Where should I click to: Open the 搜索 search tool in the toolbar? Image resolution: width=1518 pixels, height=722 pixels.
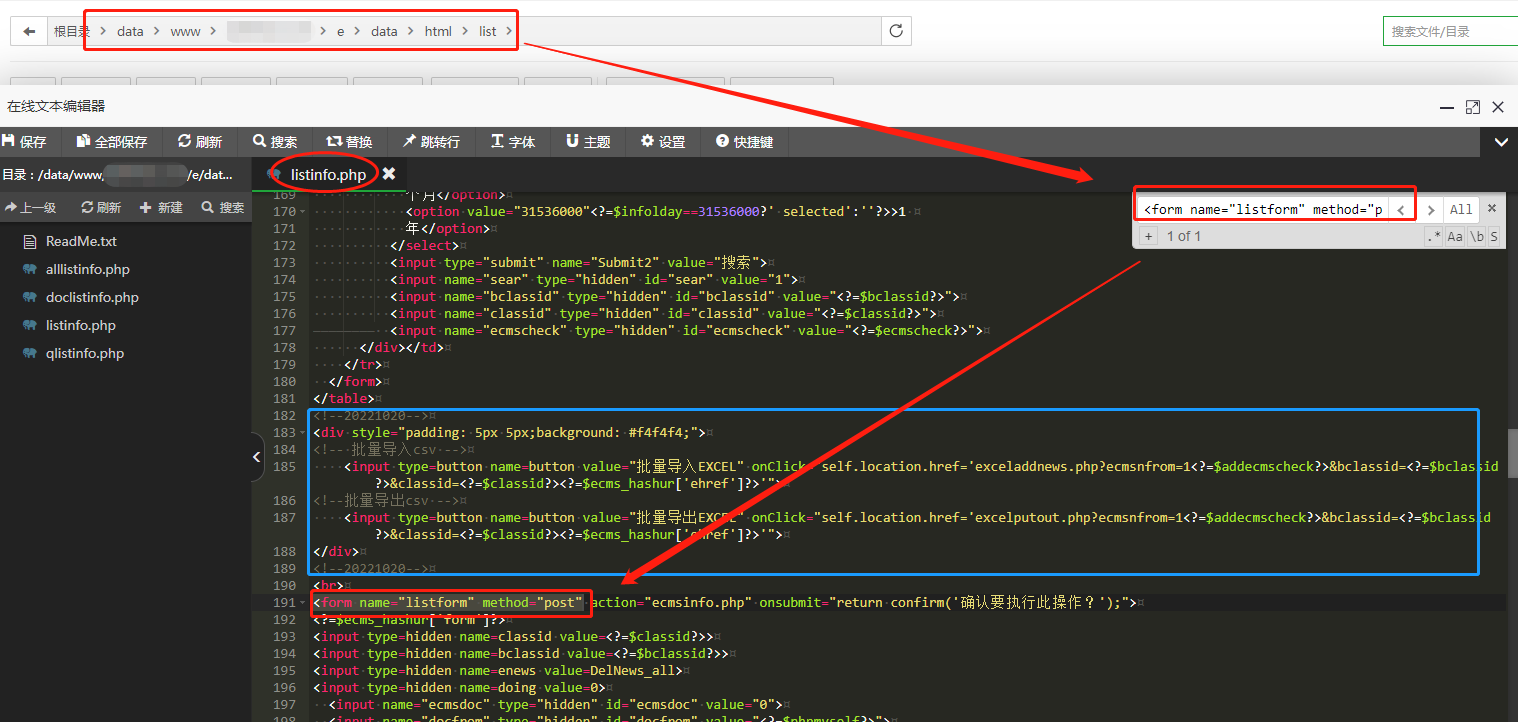pyautogui.click(x=275, y=142)
